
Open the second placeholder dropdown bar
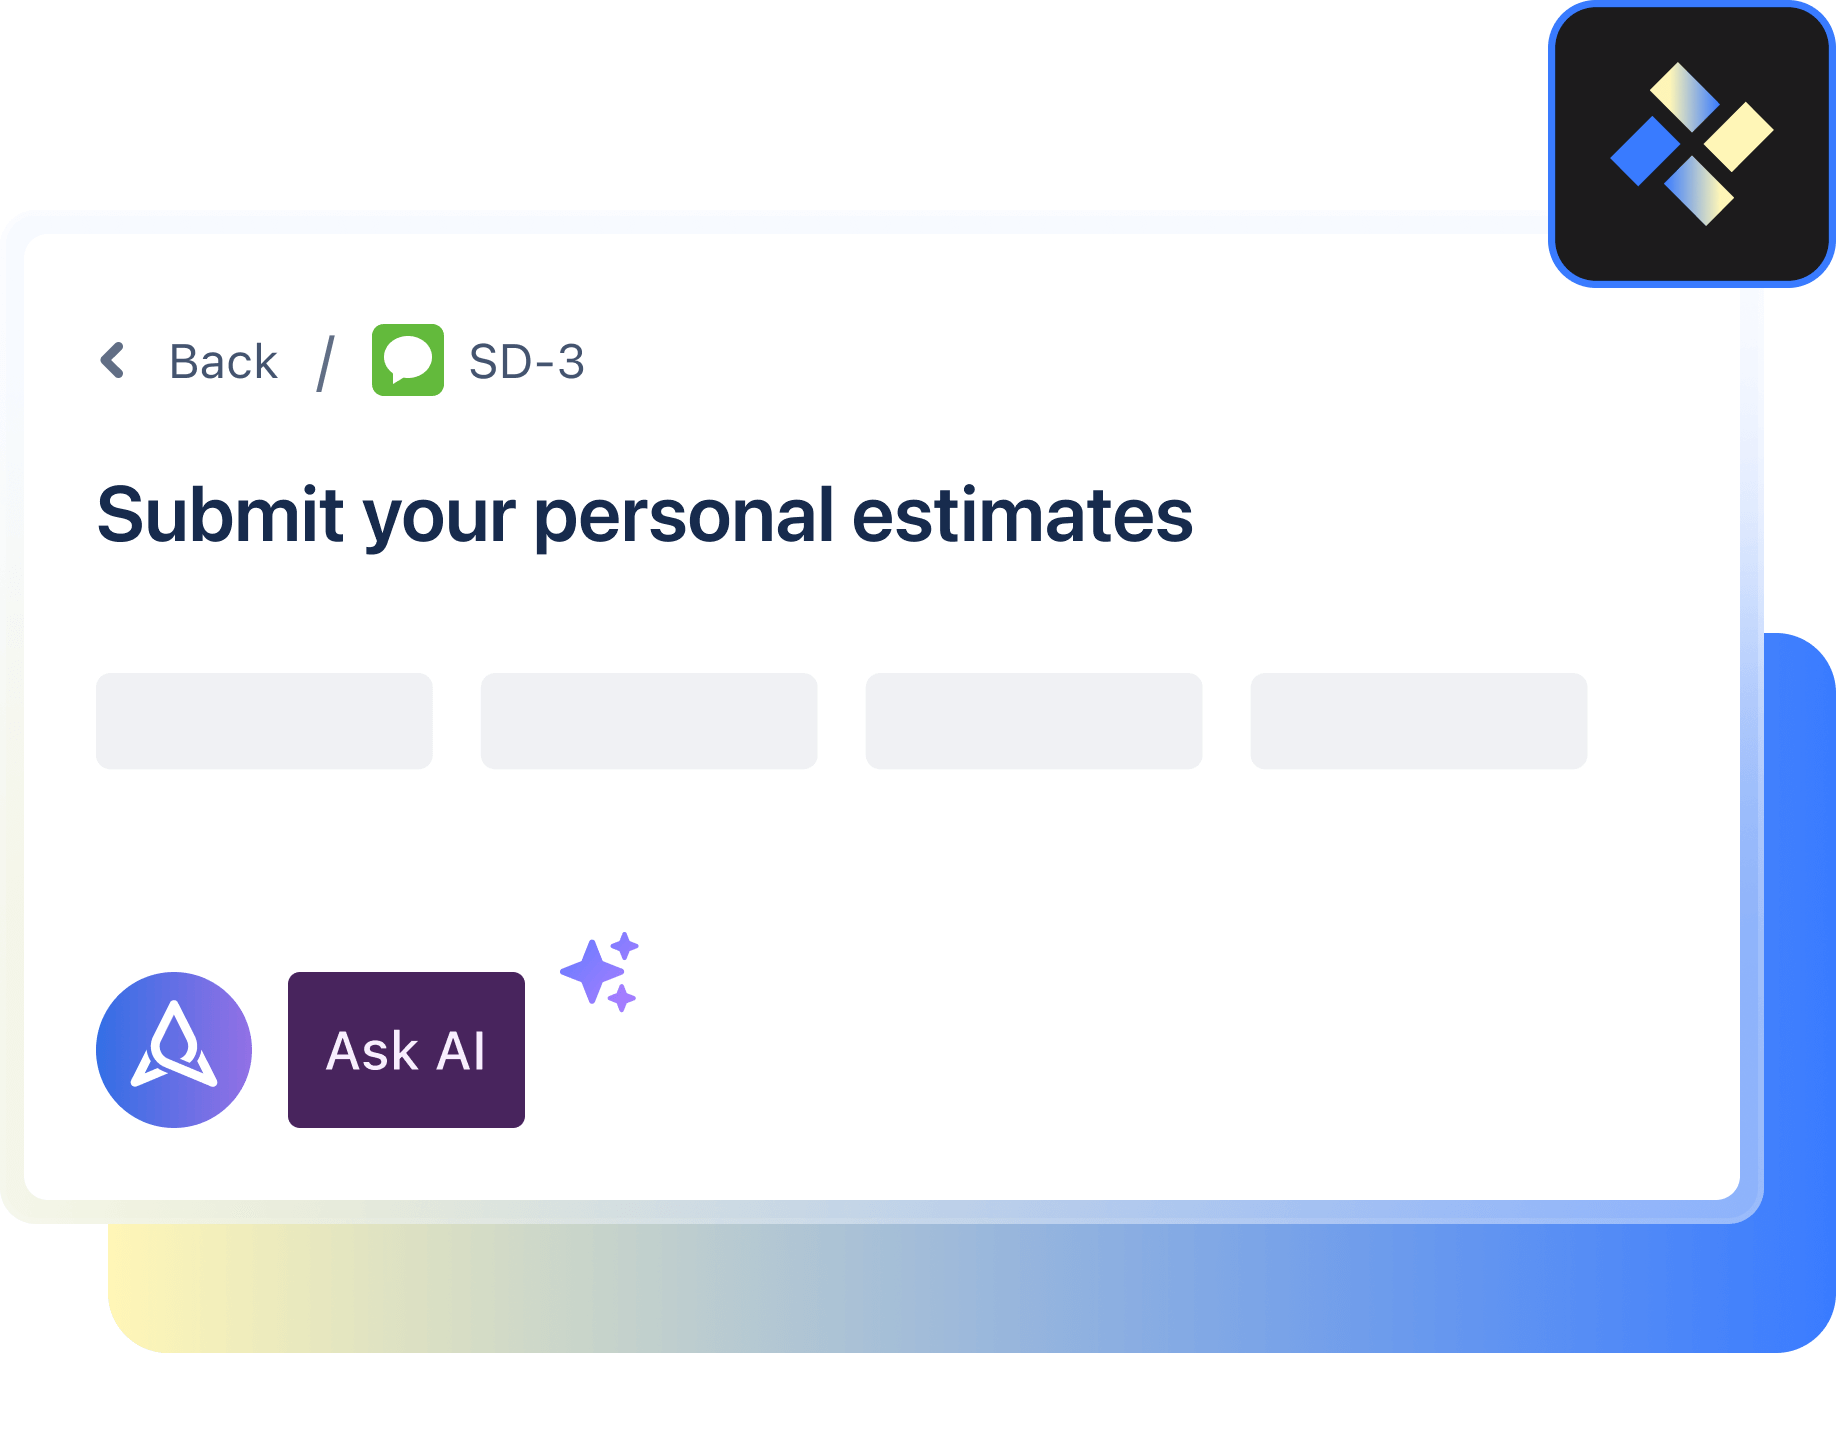648,720
